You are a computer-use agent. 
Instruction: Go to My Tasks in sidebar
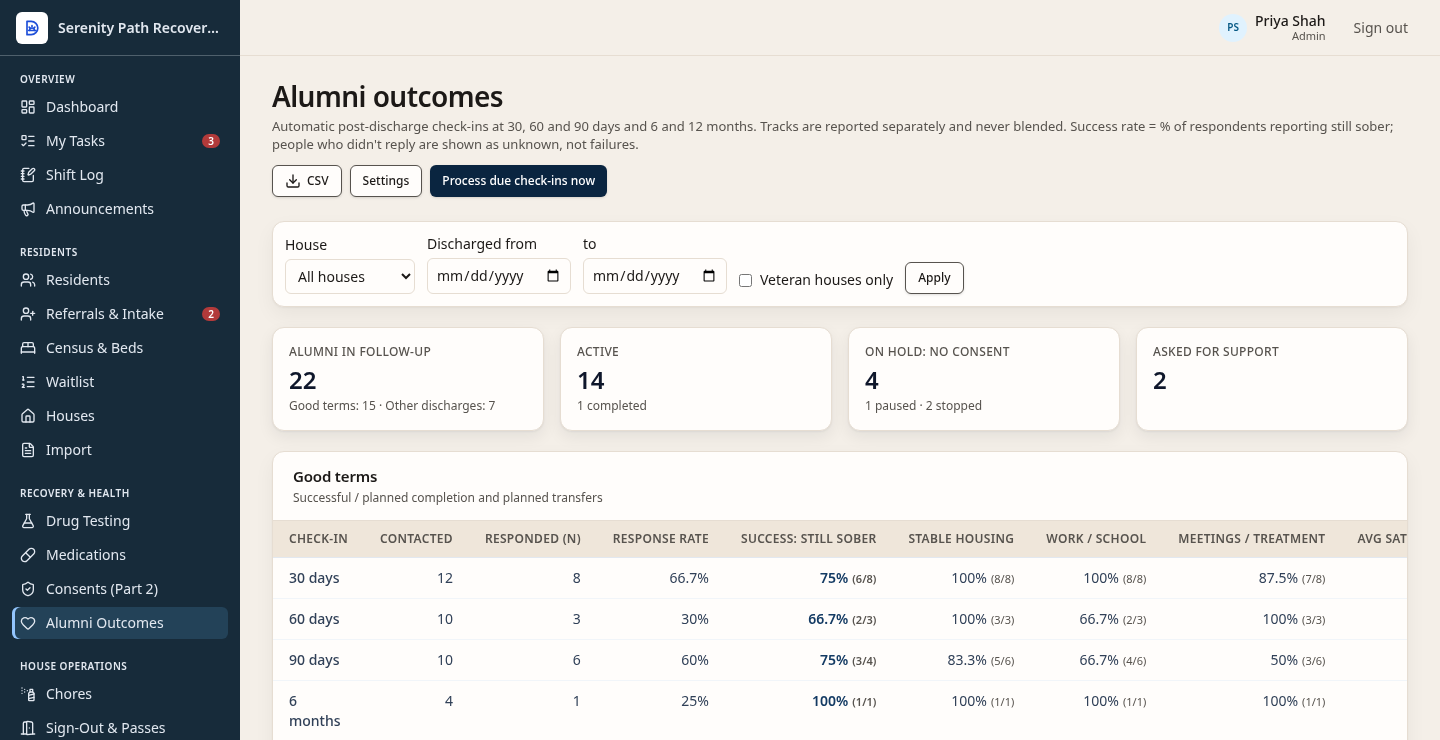click(x=120, y=141)
